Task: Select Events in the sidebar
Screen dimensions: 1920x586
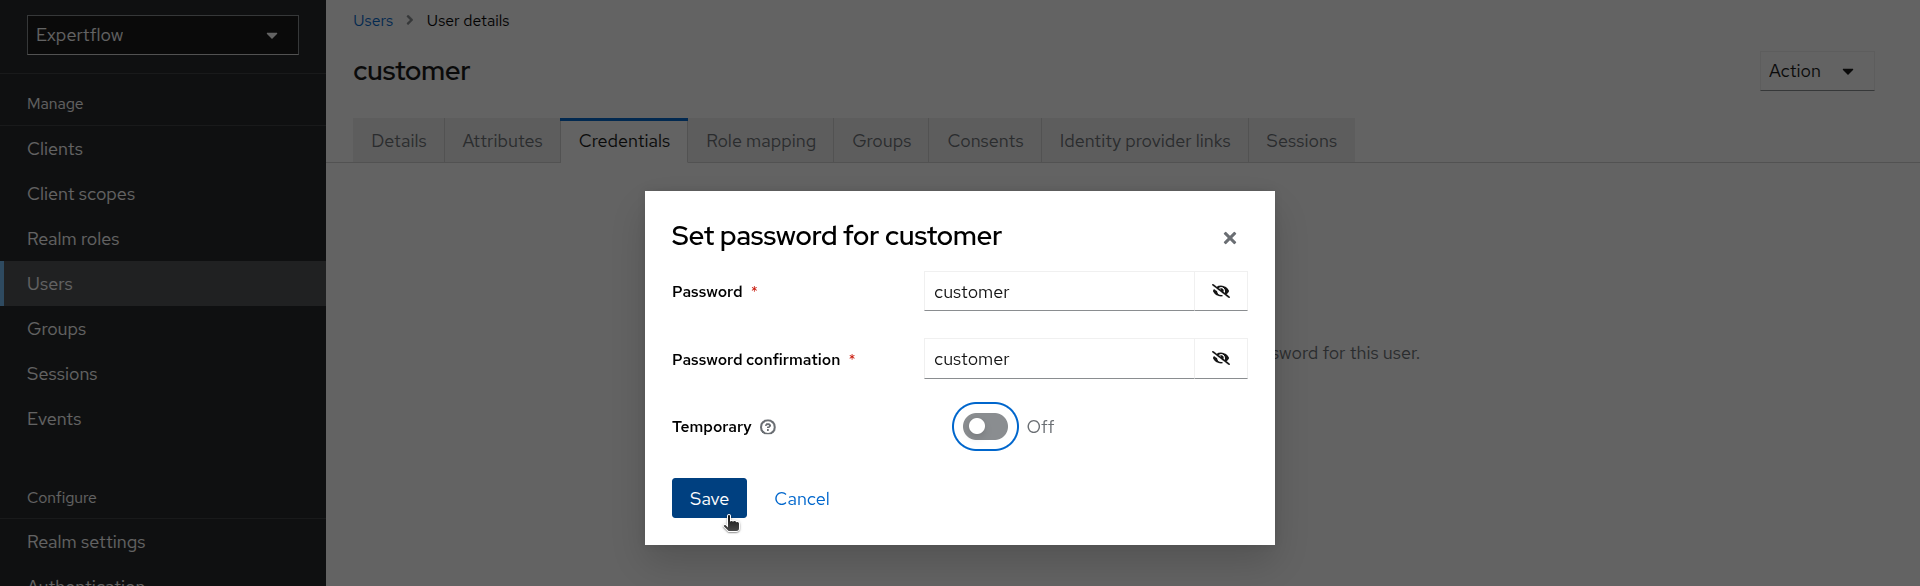Action: pyautogui.click(x=54, y=419)
